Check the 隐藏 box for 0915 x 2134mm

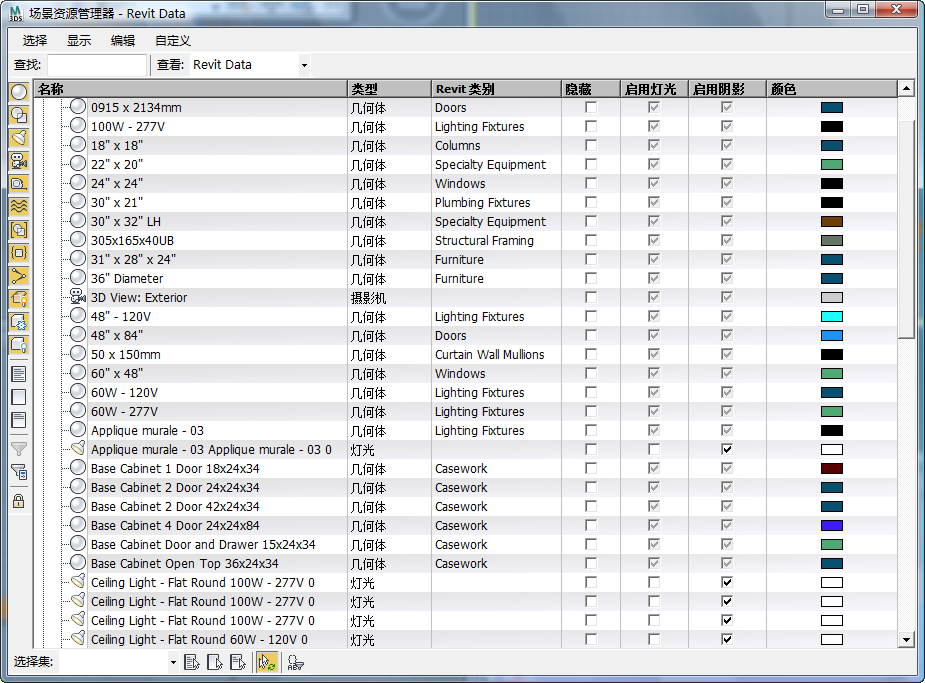(591, 107)
